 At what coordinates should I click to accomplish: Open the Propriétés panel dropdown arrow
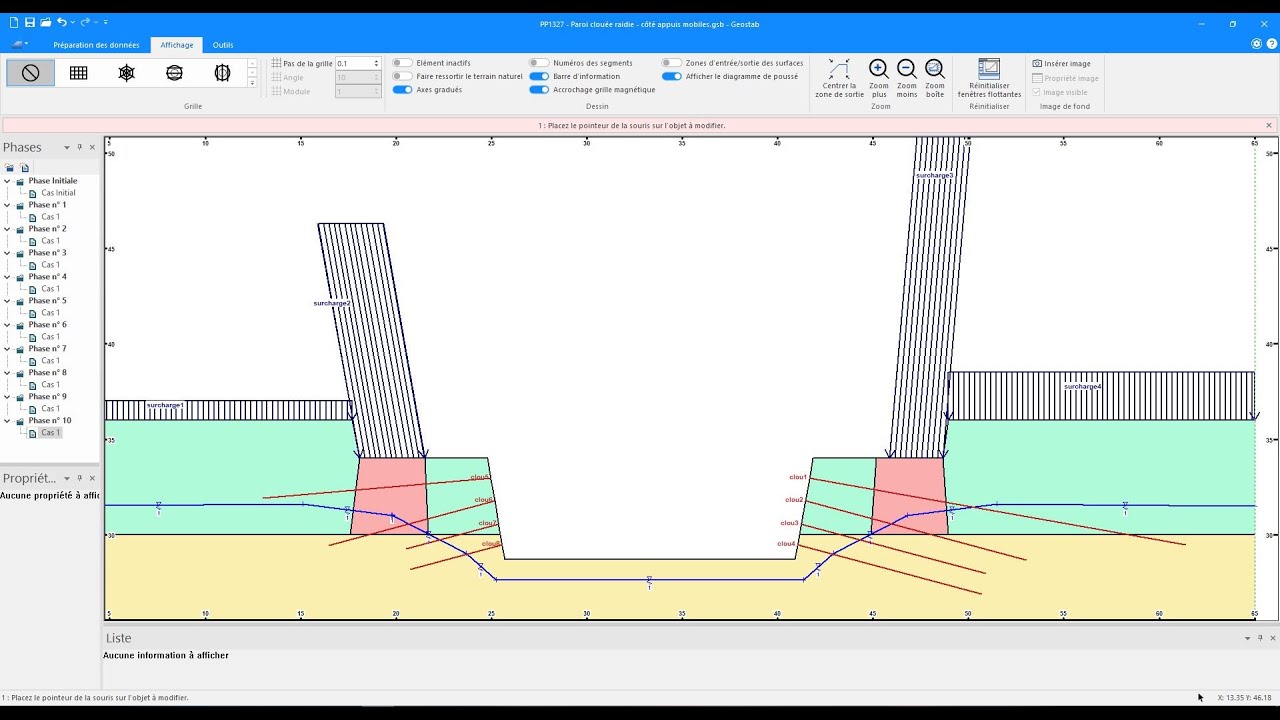point(67,478)
